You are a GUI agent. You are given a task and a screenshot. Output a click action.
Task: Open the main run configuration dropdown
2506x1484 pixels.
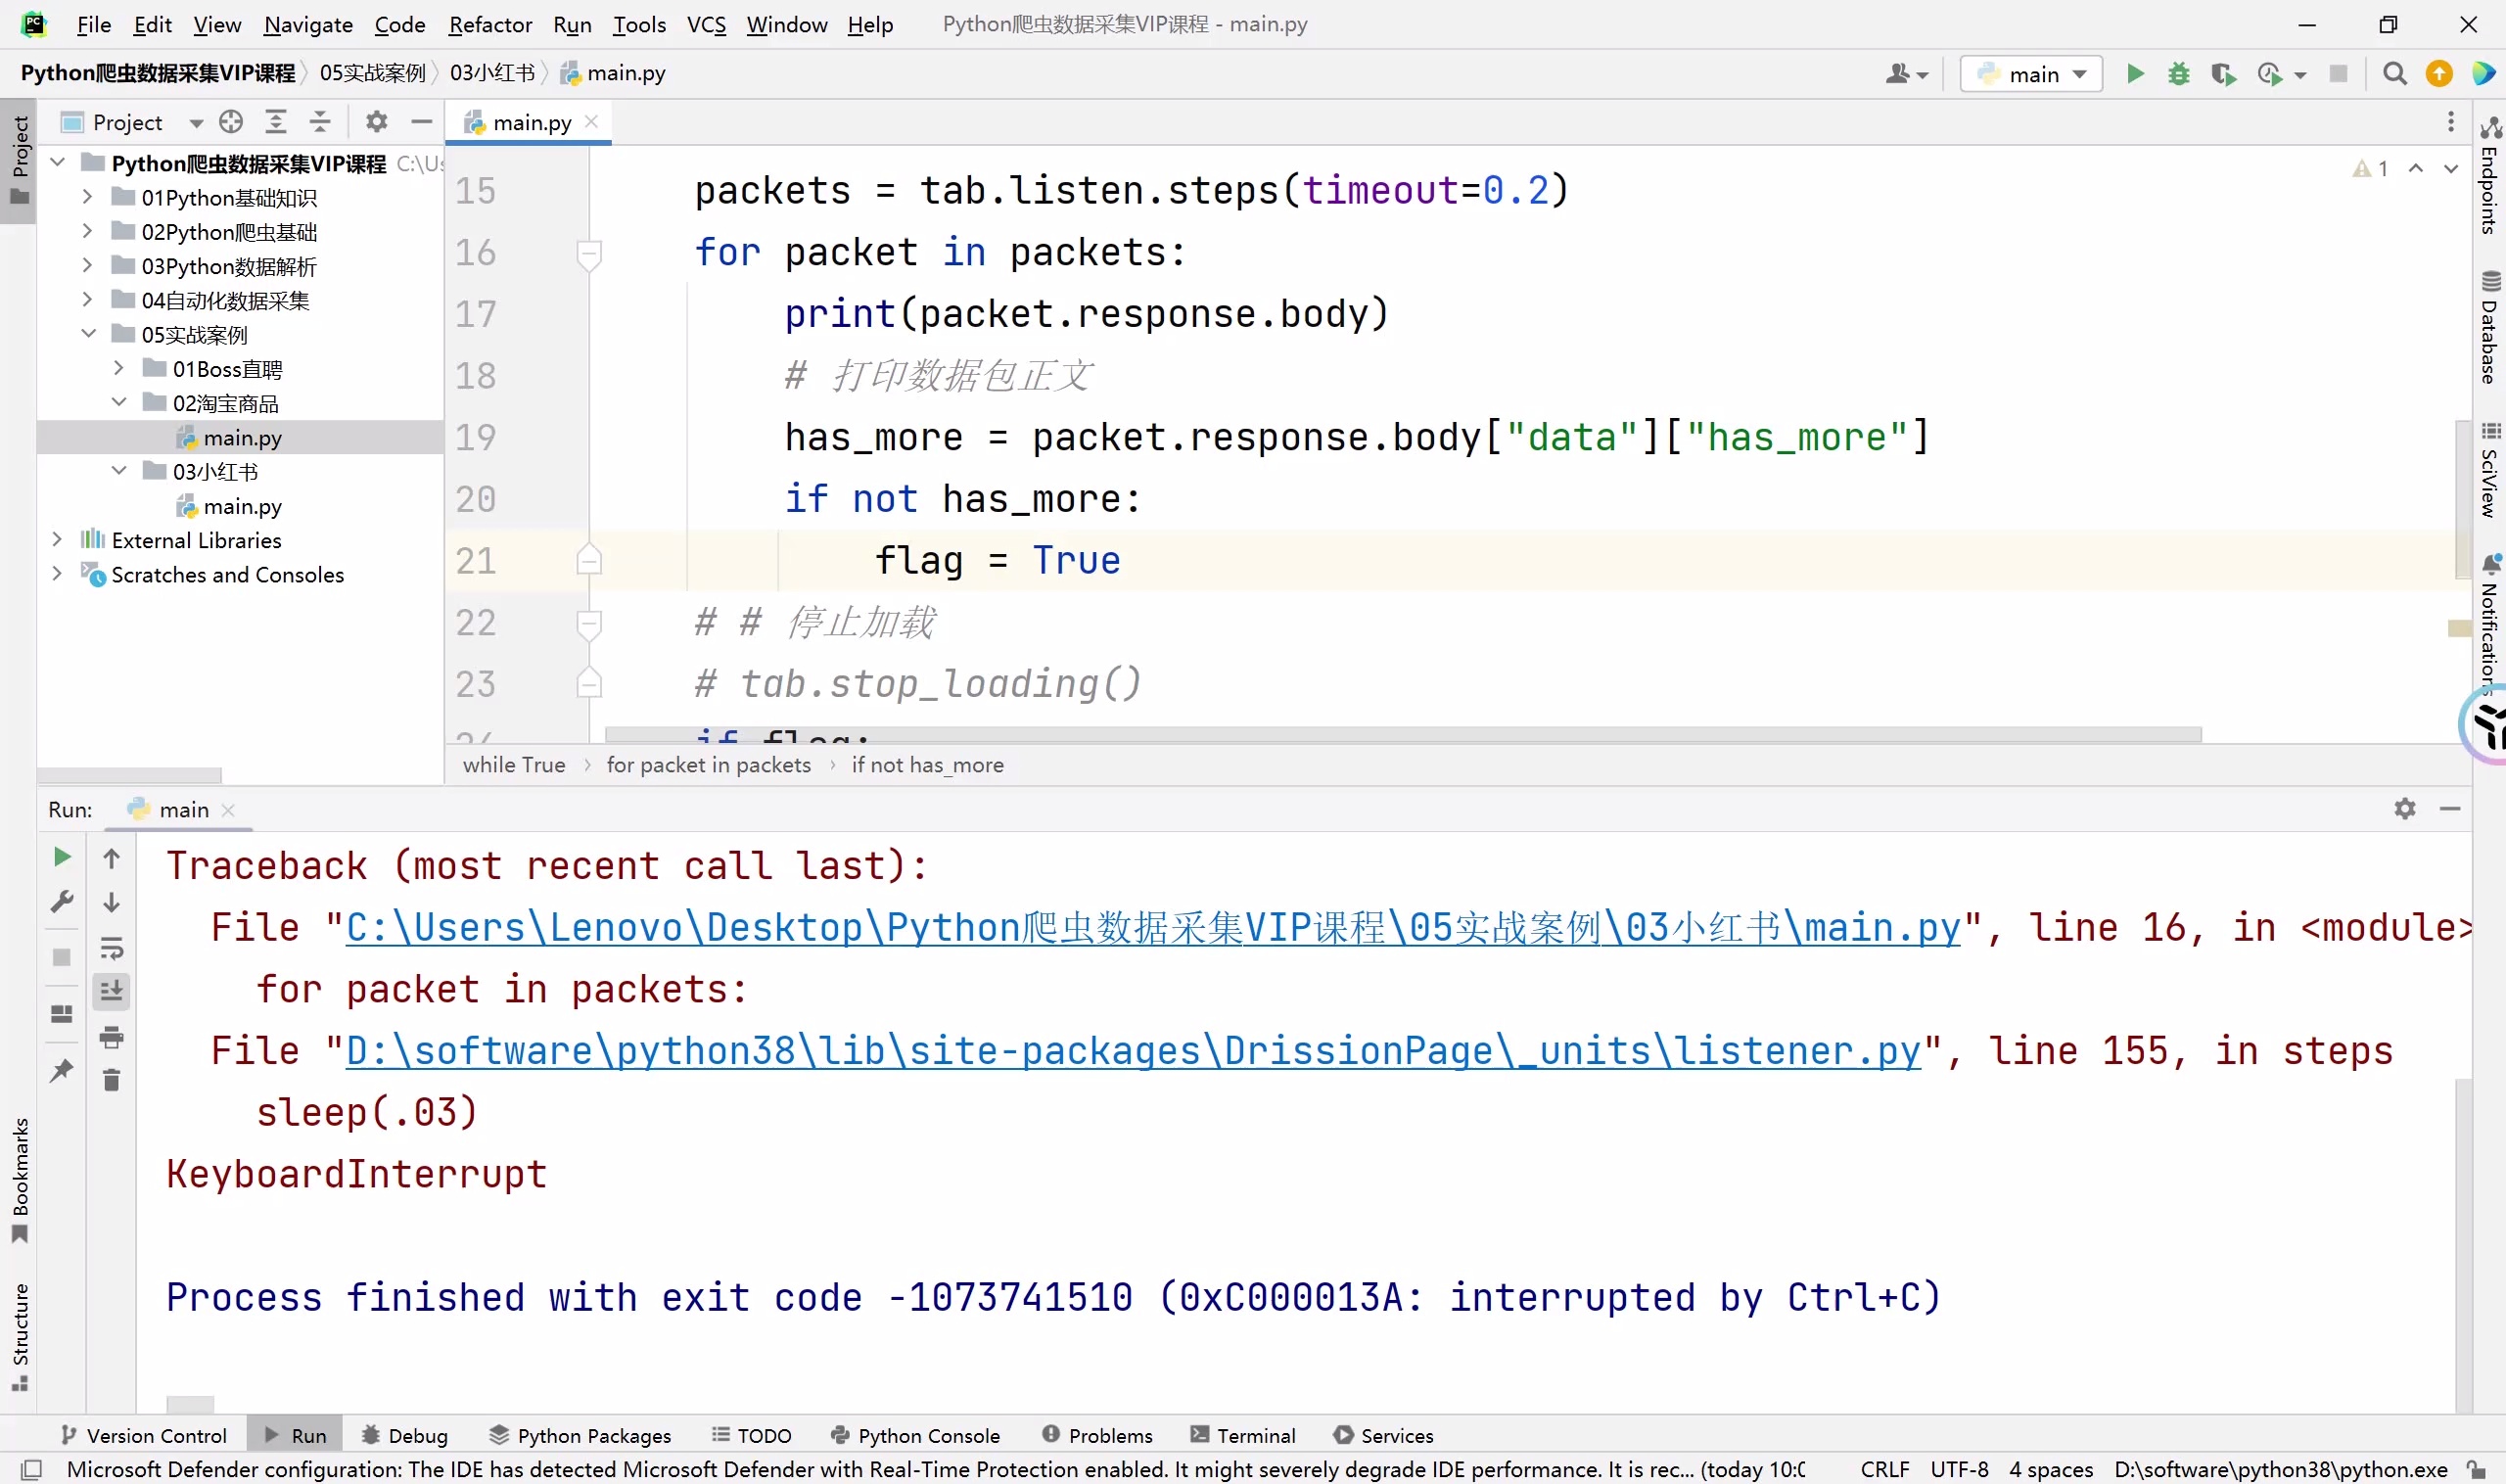[x=2032, y=74]
